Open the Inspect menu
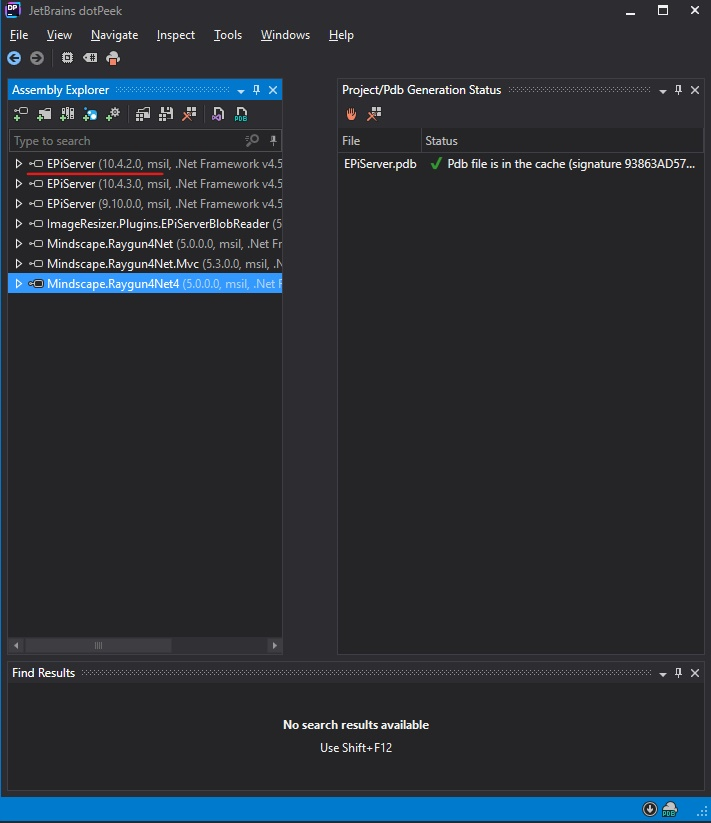Image resolution: width=711 pixels, height=823 pixels. point(176,35)
